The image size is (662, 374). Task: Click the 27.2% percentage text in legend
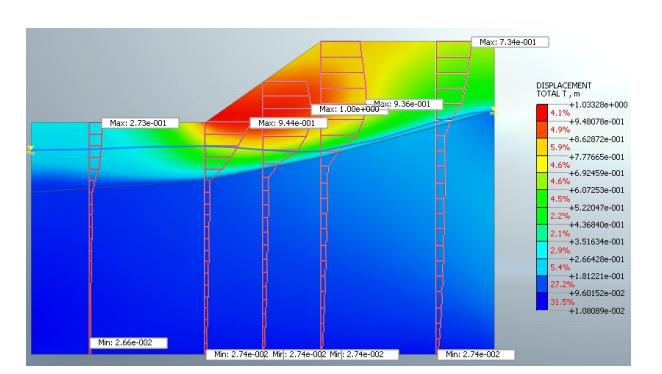(x=562, y=285)
